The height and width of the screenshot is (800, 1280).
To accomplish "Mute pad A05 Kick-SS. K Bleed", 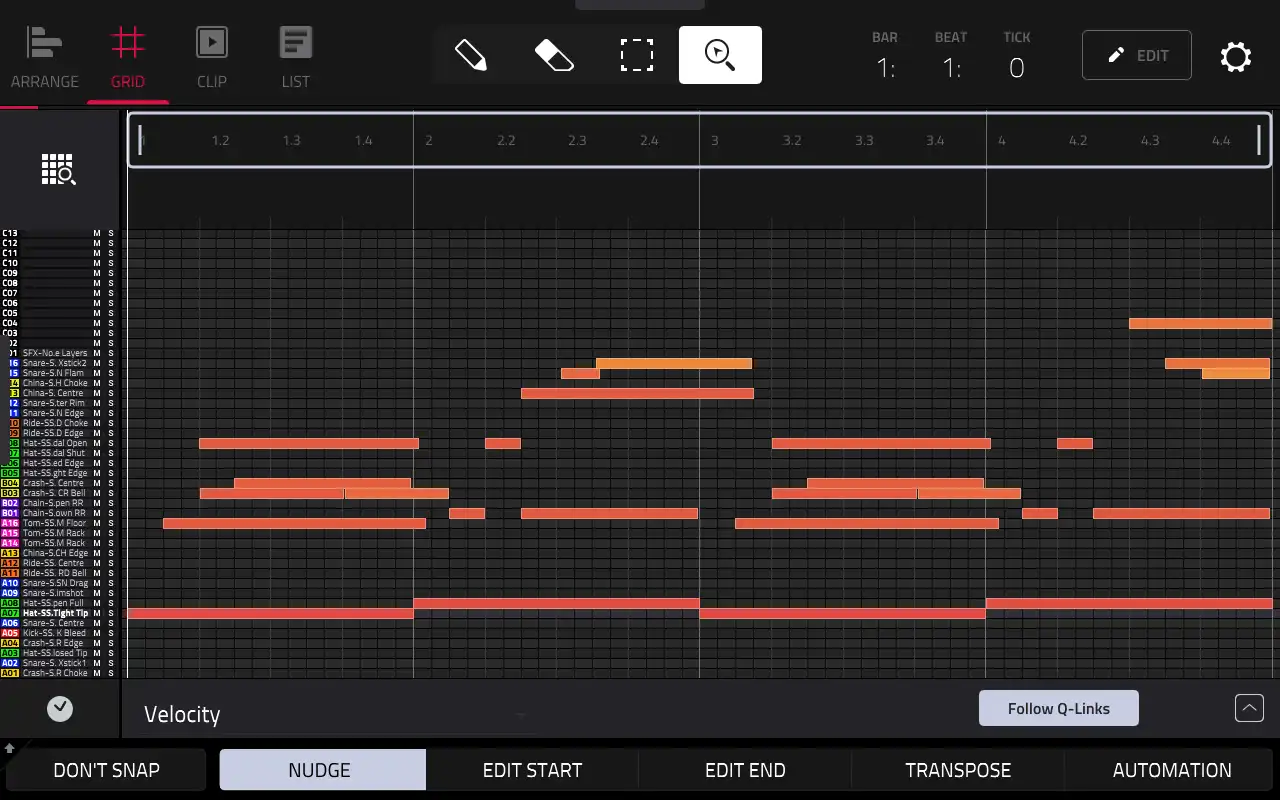I will 97,633.
